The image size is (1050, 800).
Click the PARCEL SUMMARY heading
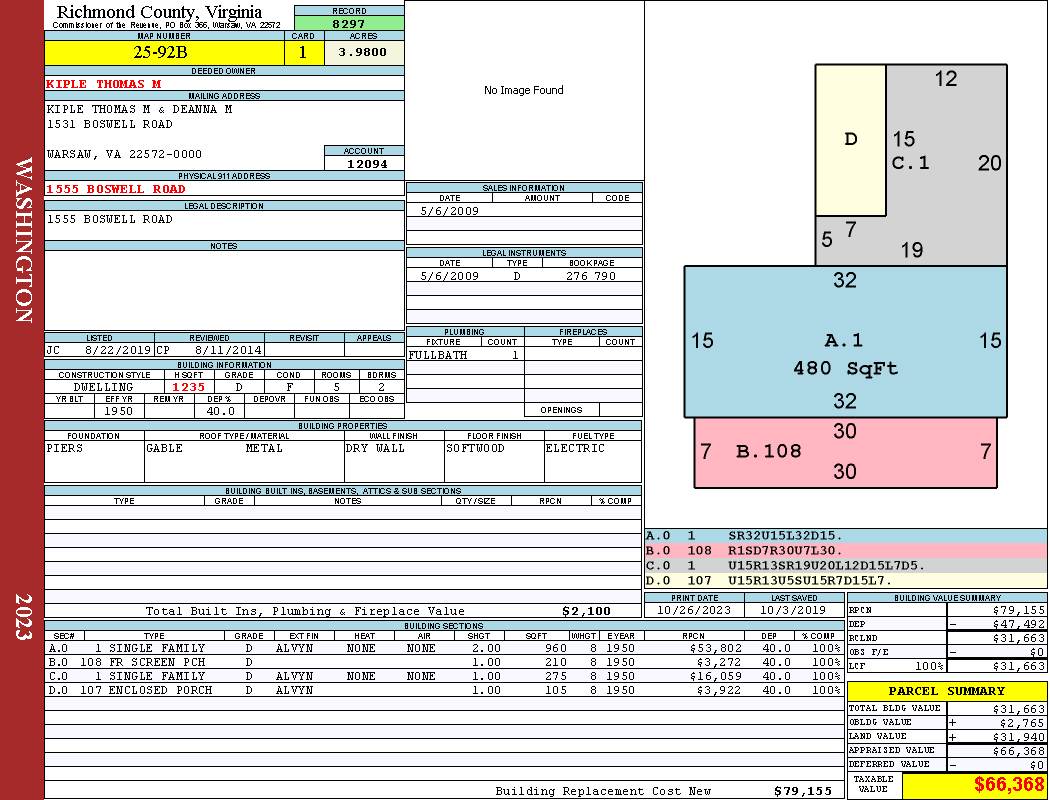946,691
